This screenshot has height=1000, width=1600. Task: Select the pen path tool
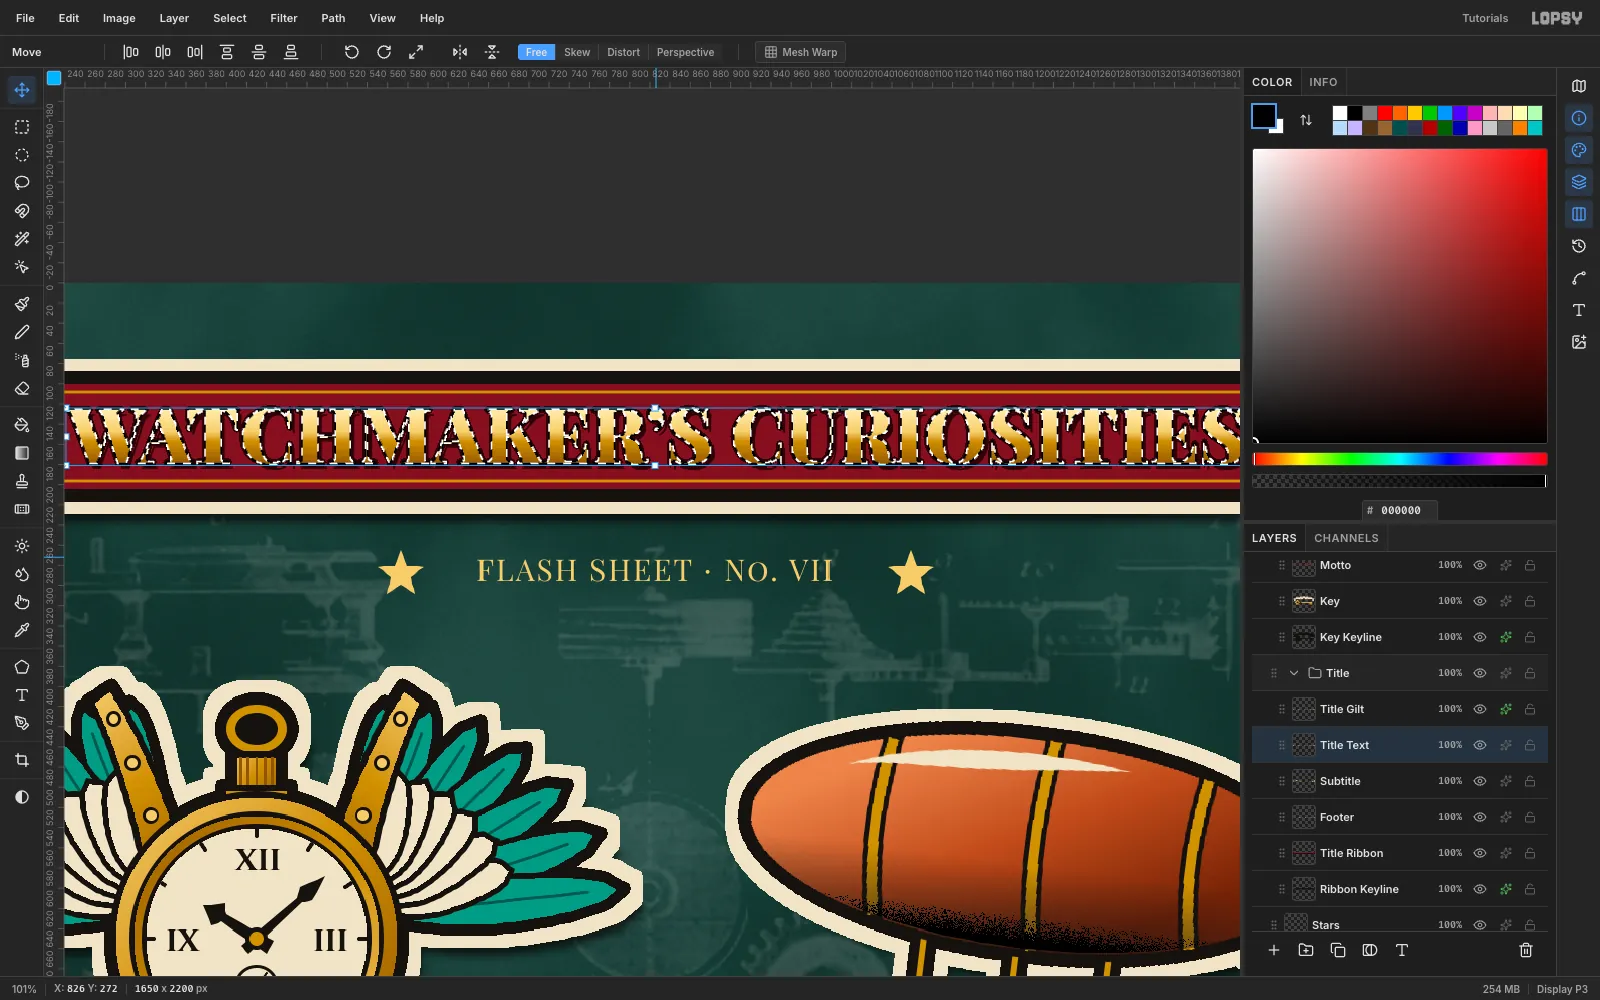tap(22, 723)
